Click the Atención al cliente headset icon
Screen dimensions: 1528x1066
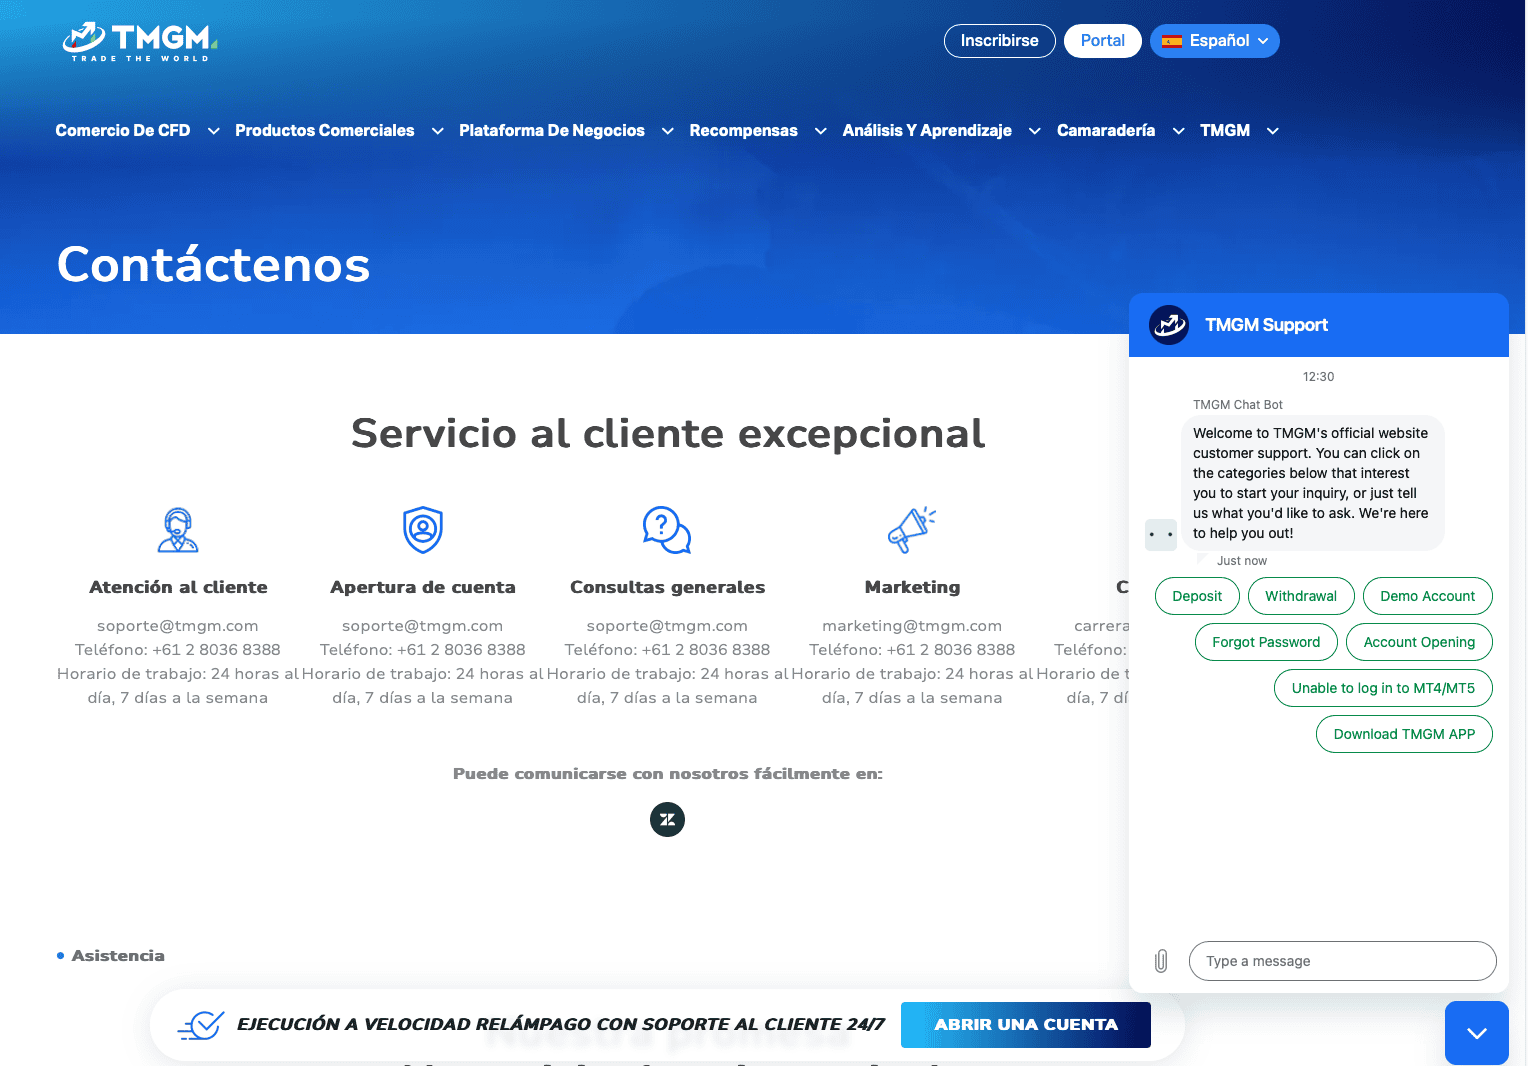[x=178, y=530]
